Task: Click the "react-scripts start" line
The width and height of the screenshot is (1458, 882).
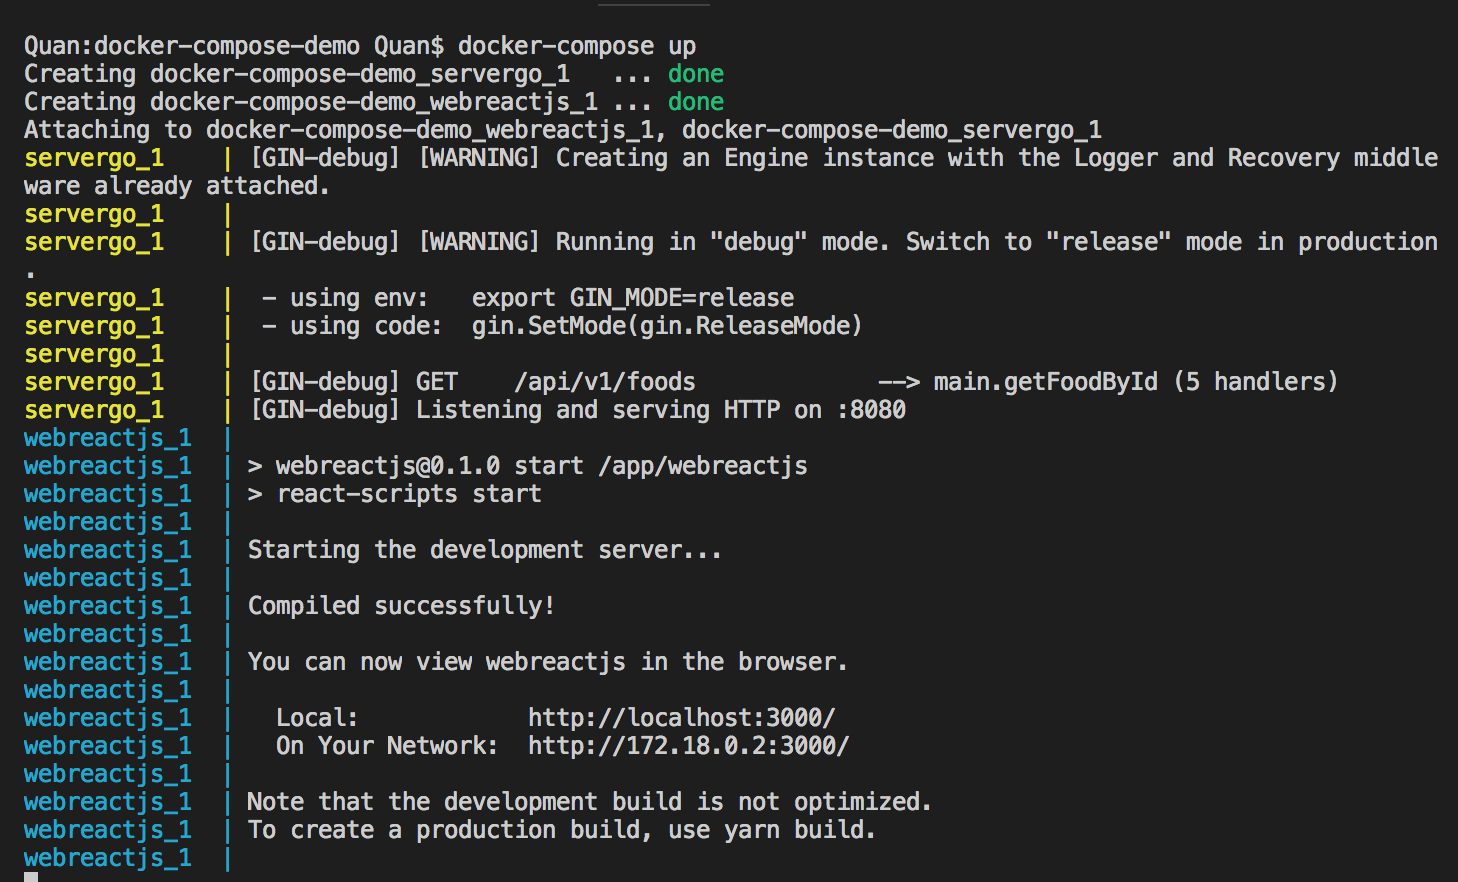Action: [408, 494]
